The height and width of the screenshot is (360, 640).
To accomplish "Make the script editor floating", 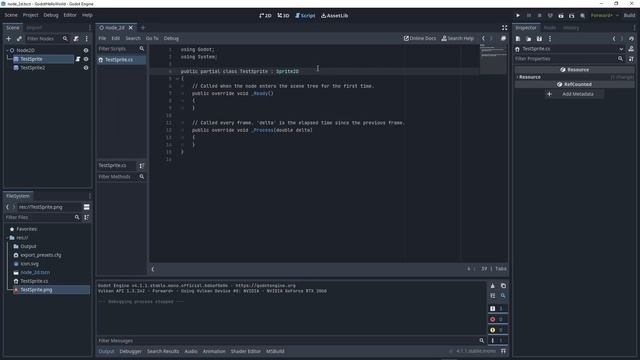I will coord(503,38).
